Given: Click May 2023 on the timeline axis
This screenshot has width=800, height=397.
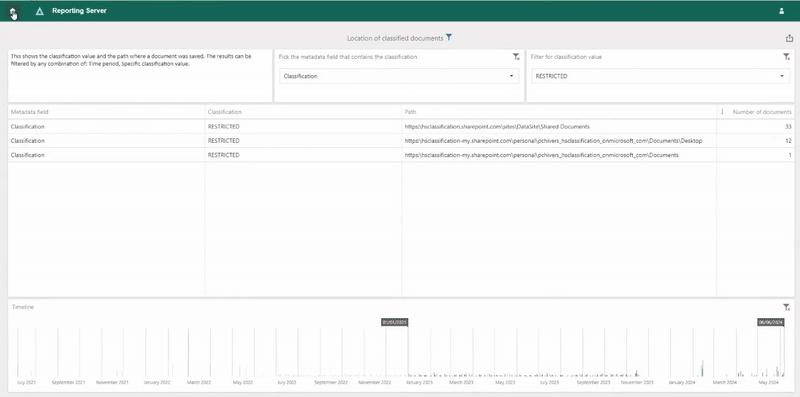Looking at the screenshot, I should (x=505, y=382).
